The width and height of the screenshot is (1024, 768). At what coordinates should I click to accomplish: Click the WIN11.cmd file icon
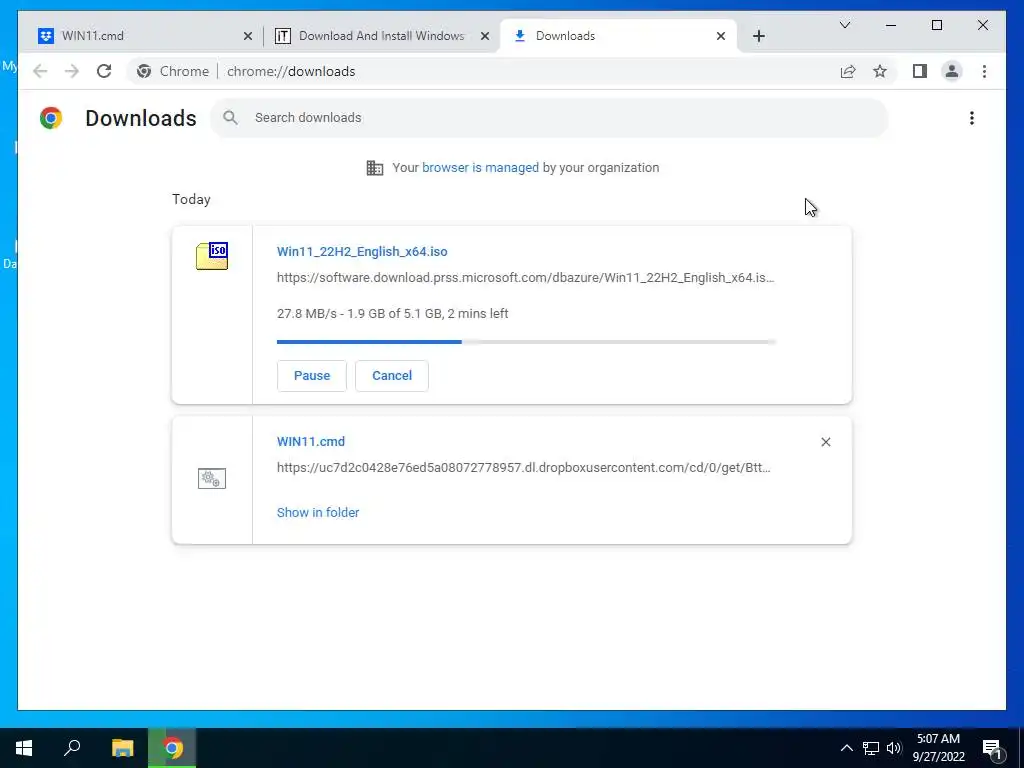click(x=212, y=479)
